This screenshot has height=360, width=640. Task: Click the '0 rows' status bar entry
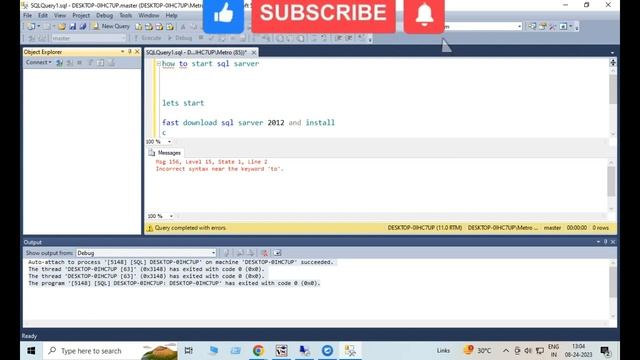[x=600, y=228]
